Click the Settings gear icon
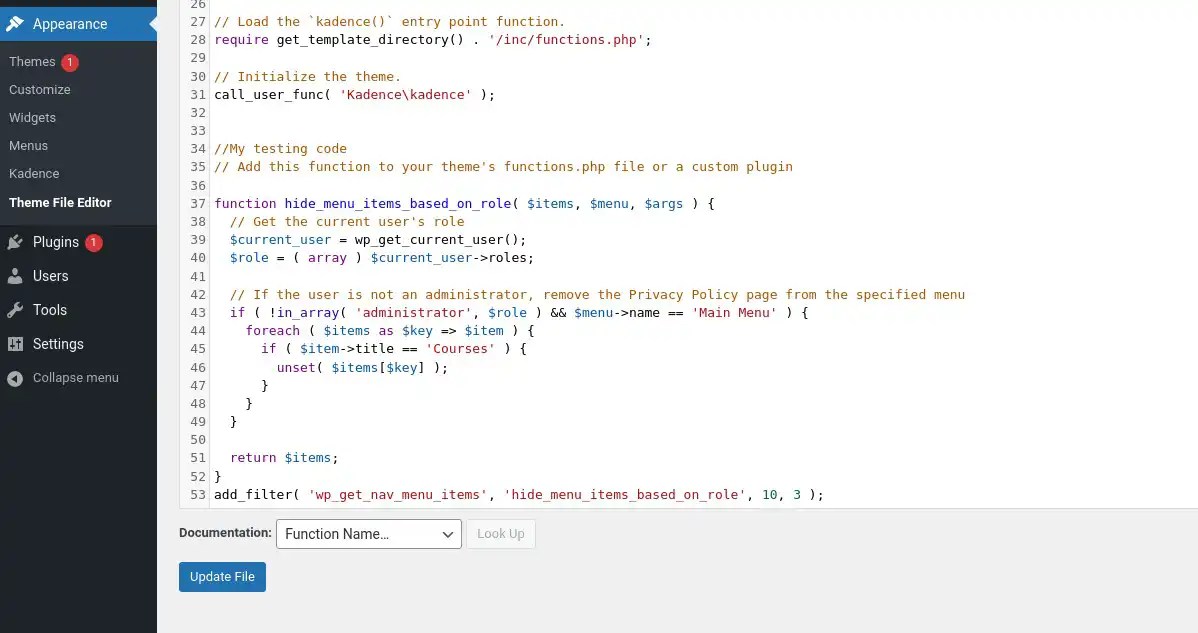1198x633 pixels. coord(16,344)
